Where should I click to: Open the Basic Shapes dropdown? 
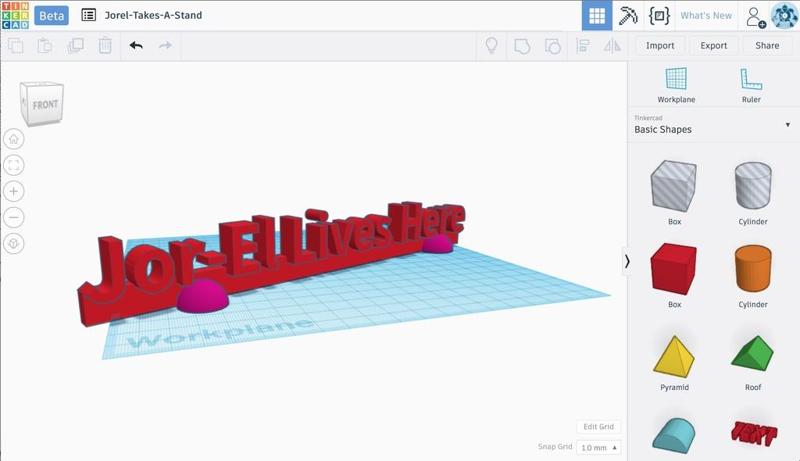click(713, 125)
